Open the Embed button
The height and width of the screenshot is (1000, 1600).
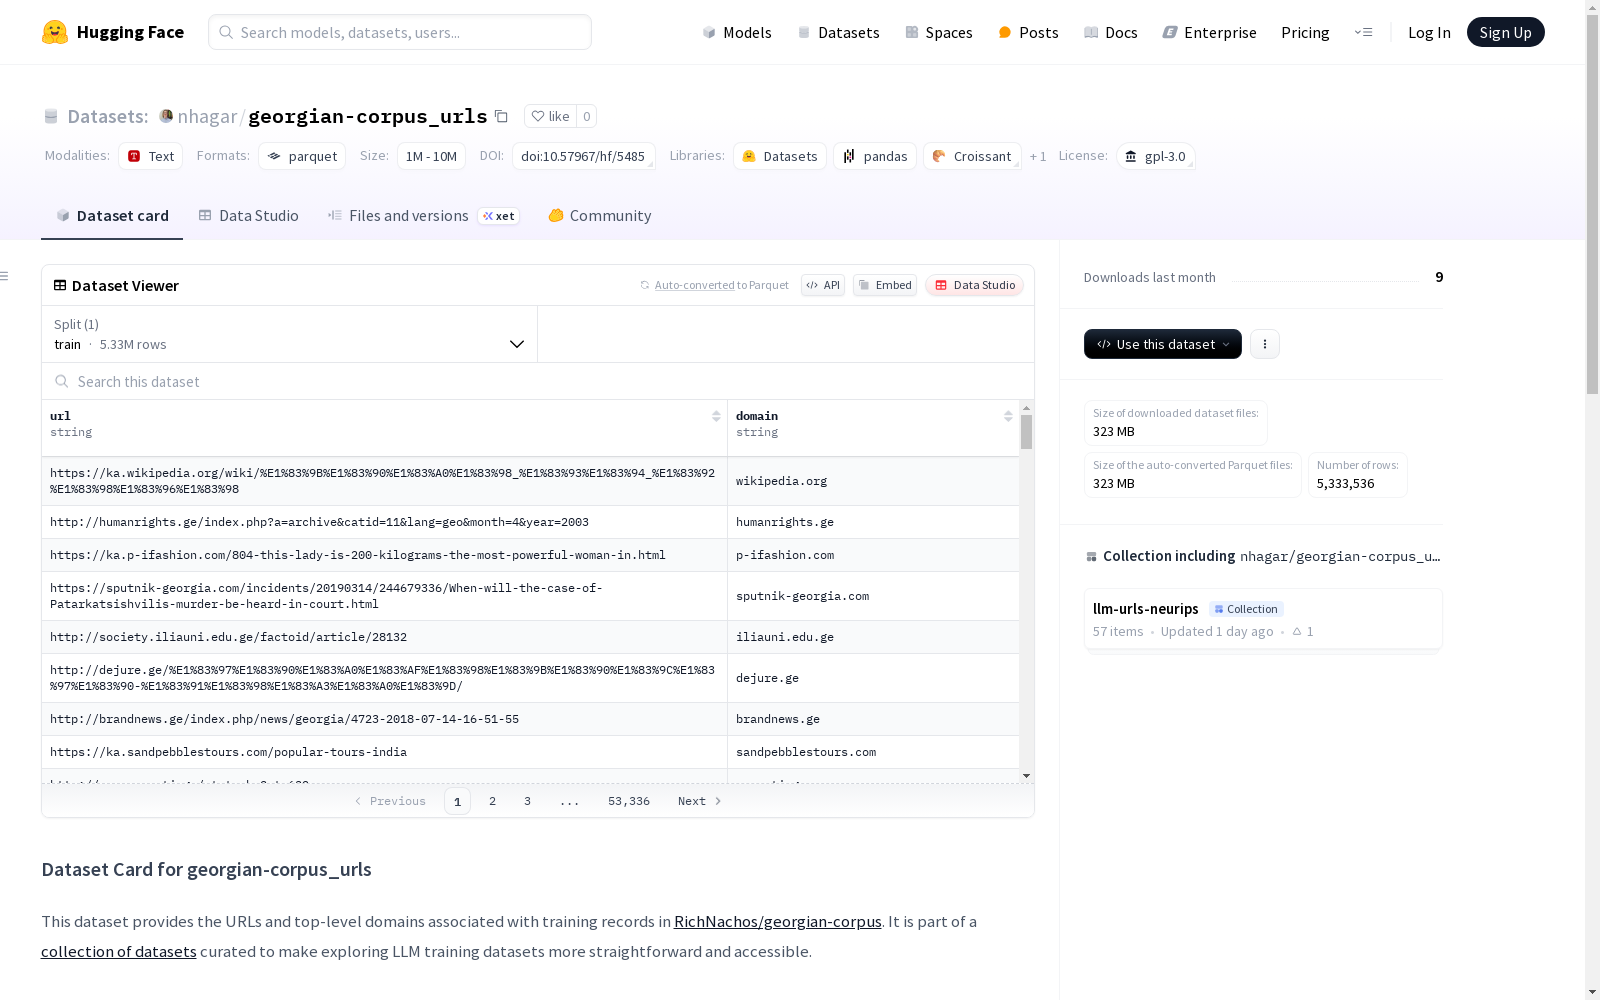(885, 285)
